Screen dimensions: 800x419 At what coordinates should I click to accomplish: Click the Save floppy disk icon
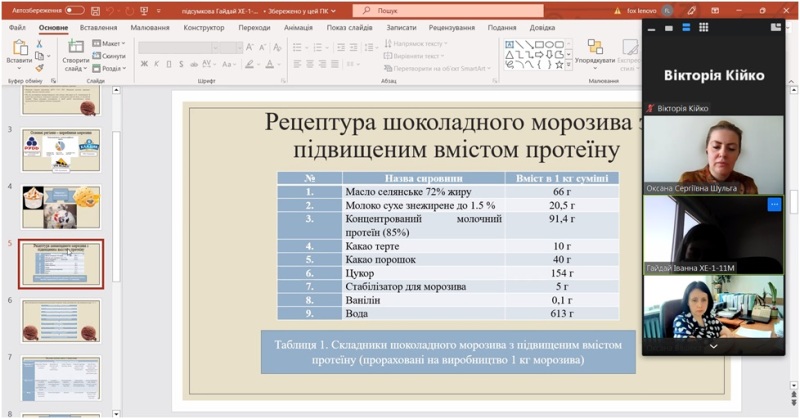[95, 10]
